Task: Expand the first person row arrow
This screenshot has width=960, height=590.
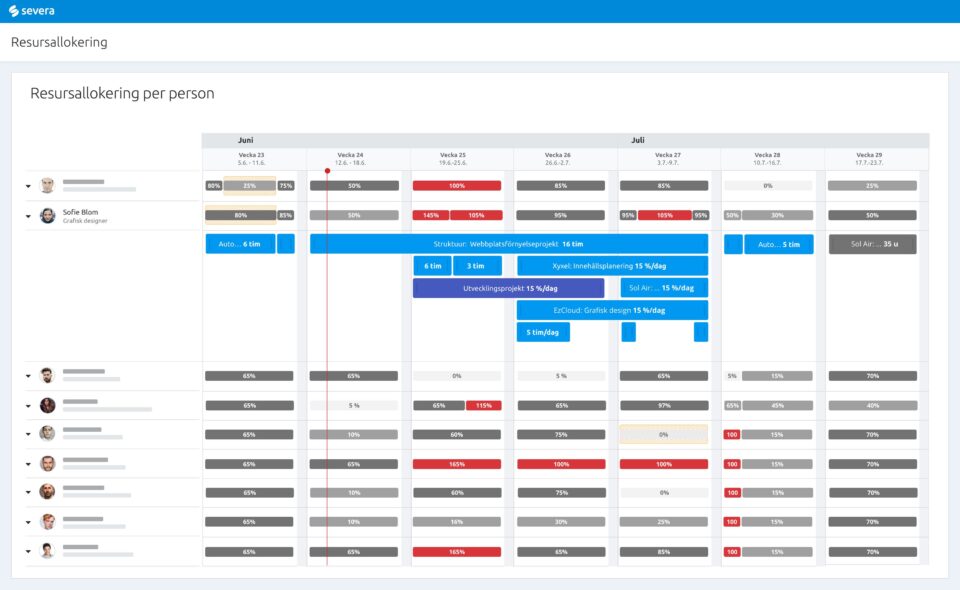Action: point(28,186)
